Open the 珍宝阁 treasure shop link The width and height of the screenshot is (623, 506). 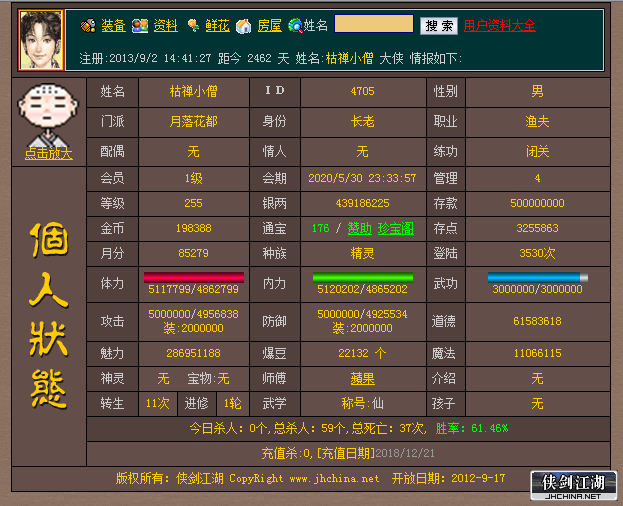[396, 228]
